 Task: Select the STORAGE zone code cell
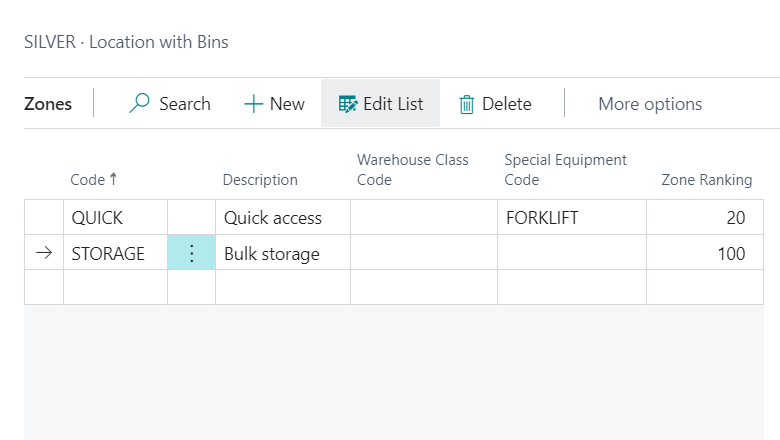[108, 254]
